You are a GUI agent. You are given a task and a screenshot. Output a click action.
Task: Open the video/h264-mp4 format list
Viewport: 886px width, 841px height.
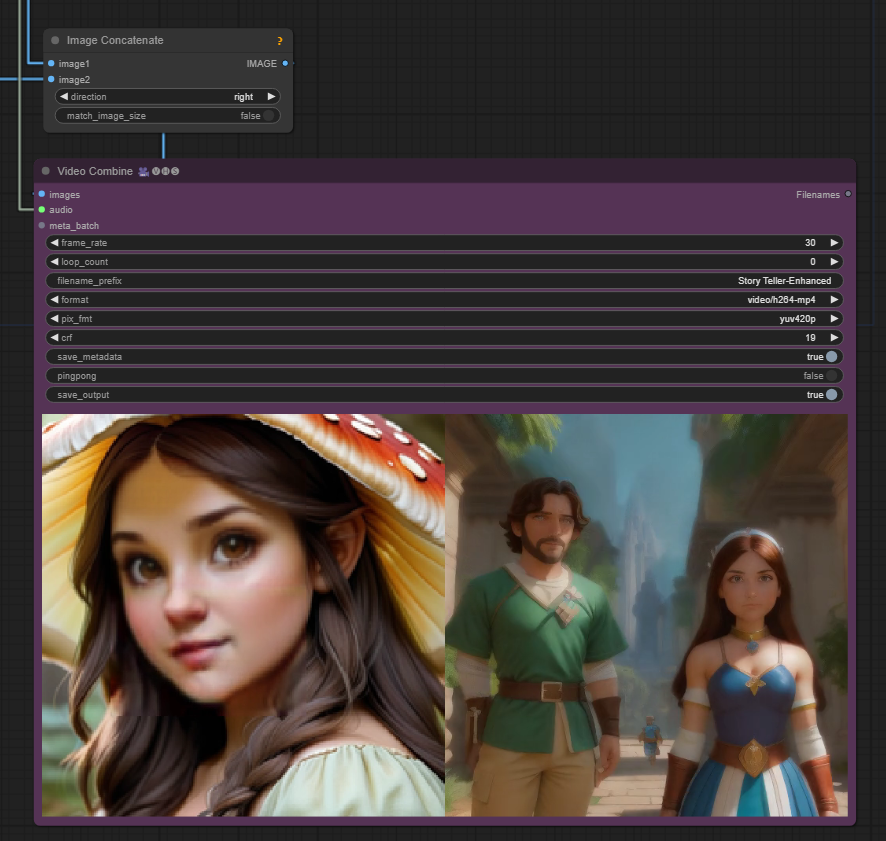781,300
